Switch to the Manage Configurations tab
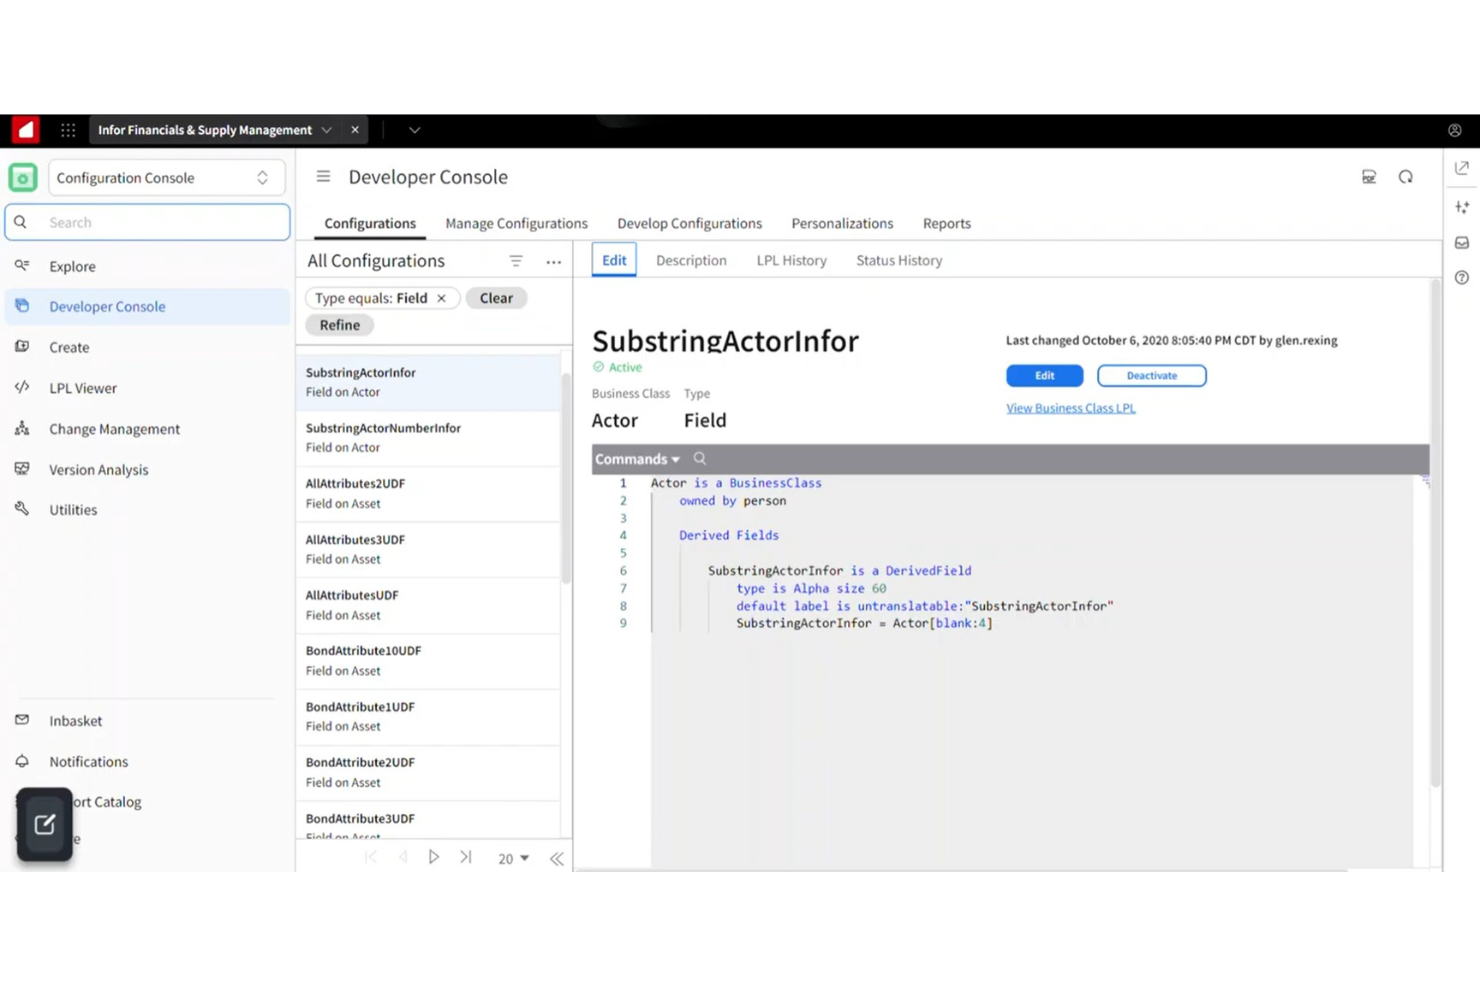1480x987 pixels. coord(516,224)
